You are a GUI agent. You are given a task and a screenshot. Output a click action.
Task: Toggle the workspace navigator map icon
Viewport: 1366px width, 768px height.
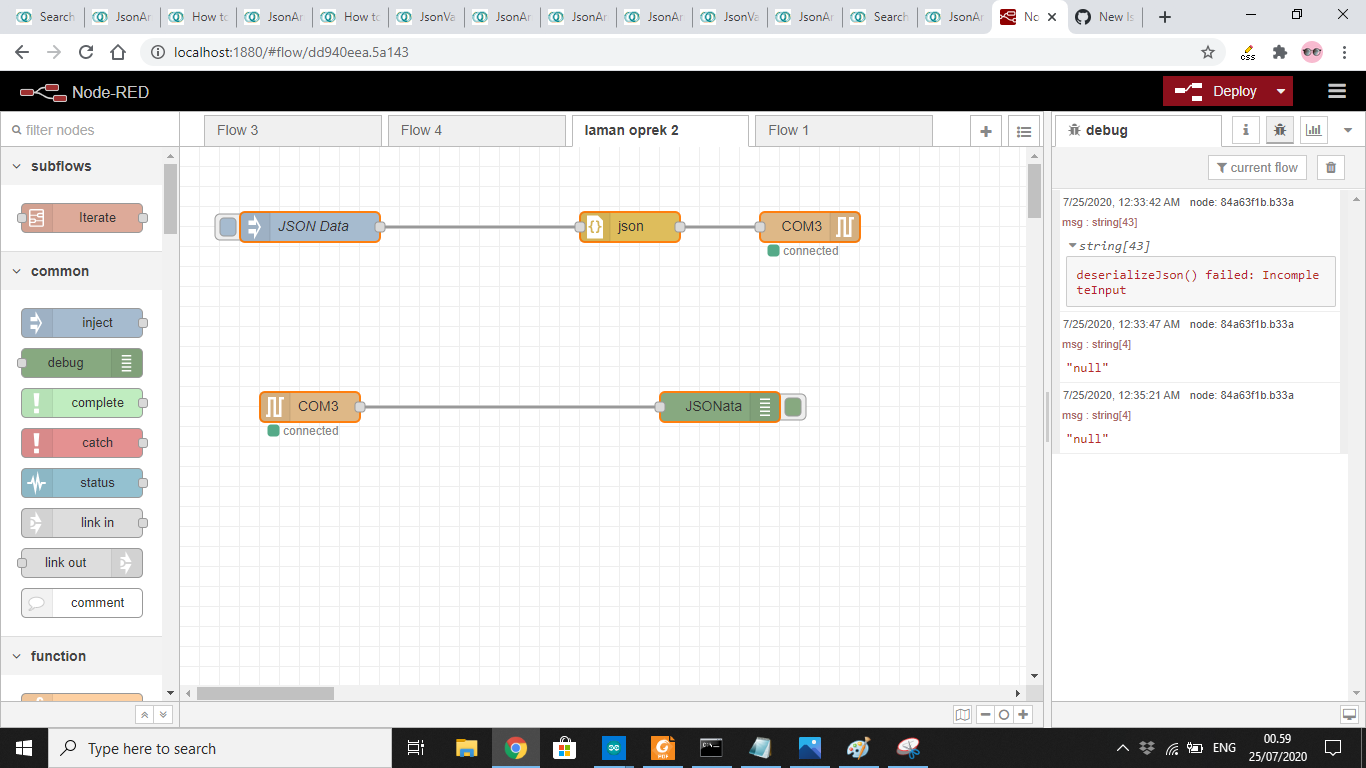point(963,714)
